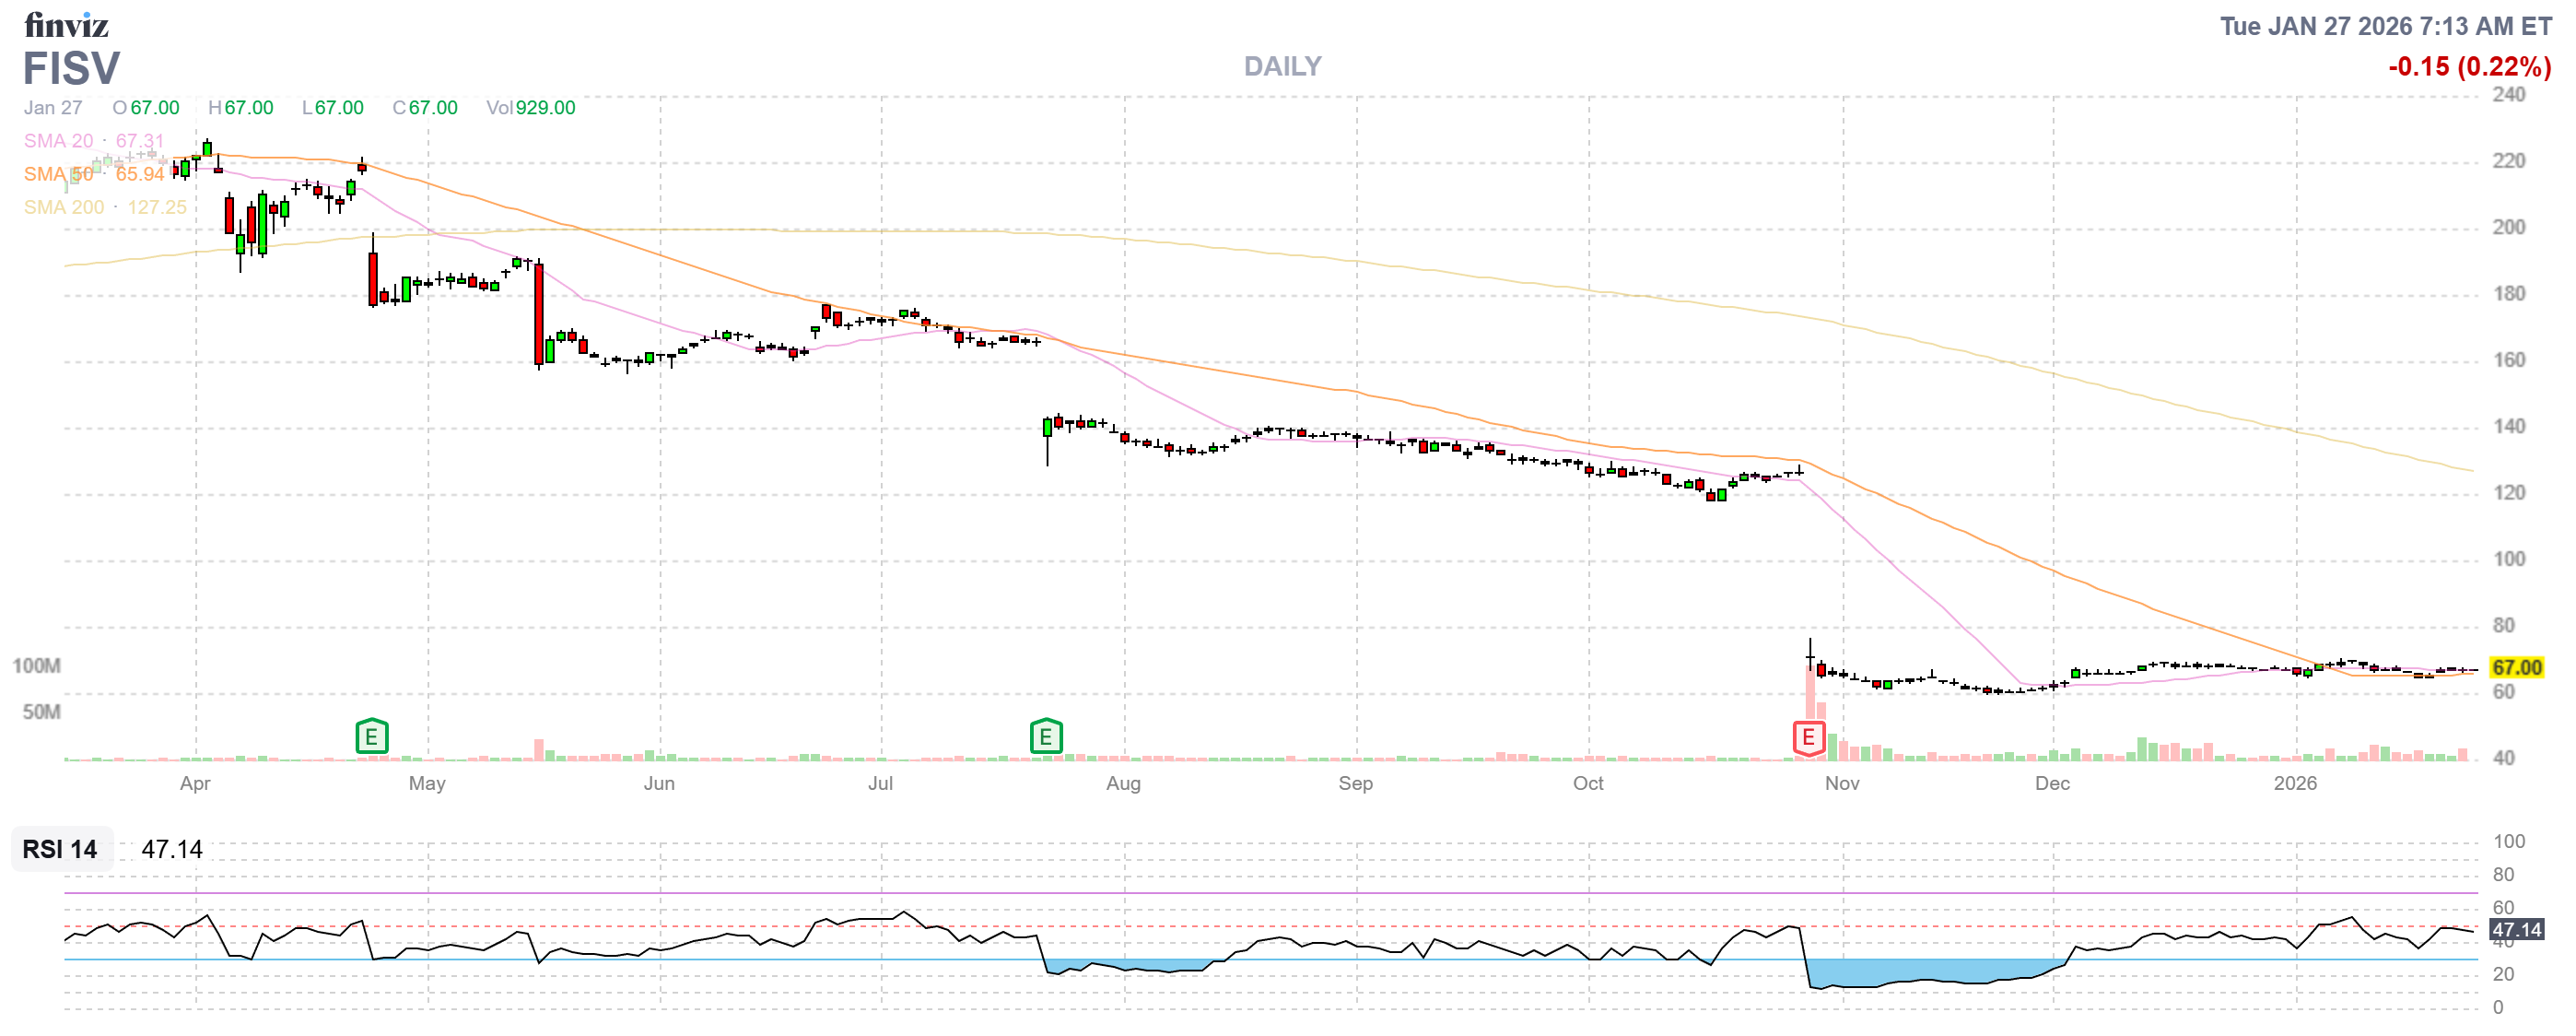The image size is (2576, 1036).
Task: Click the Jan 27 date label
Action: point(52,108)
